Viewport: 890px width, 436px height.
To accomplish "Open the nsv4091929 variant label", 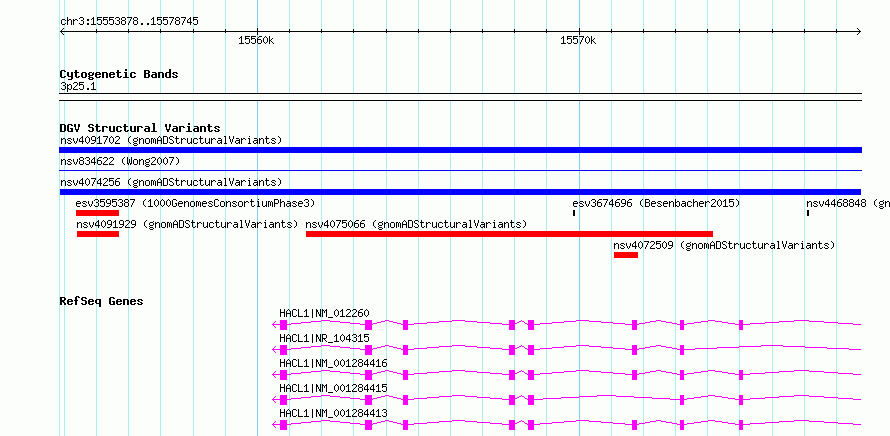I will pyautogui.click(x=187, y=224).
